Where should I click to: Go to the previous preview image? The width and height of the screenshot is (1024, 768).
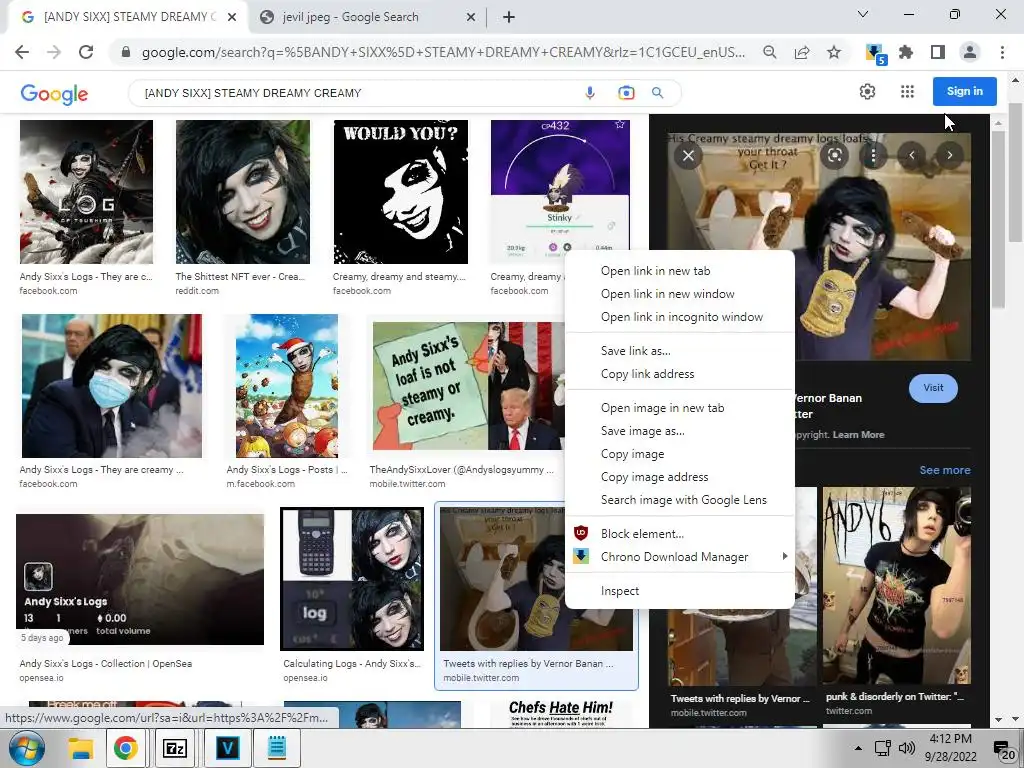pyautogui.click(x=912, y=155)
